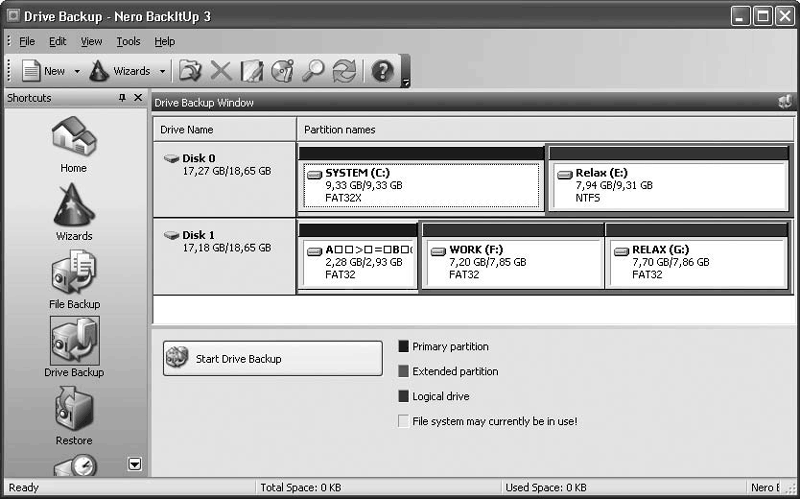800x499 pixels.
Task: Open the Home shortcut icon
Action: click(x=73, y=138)
